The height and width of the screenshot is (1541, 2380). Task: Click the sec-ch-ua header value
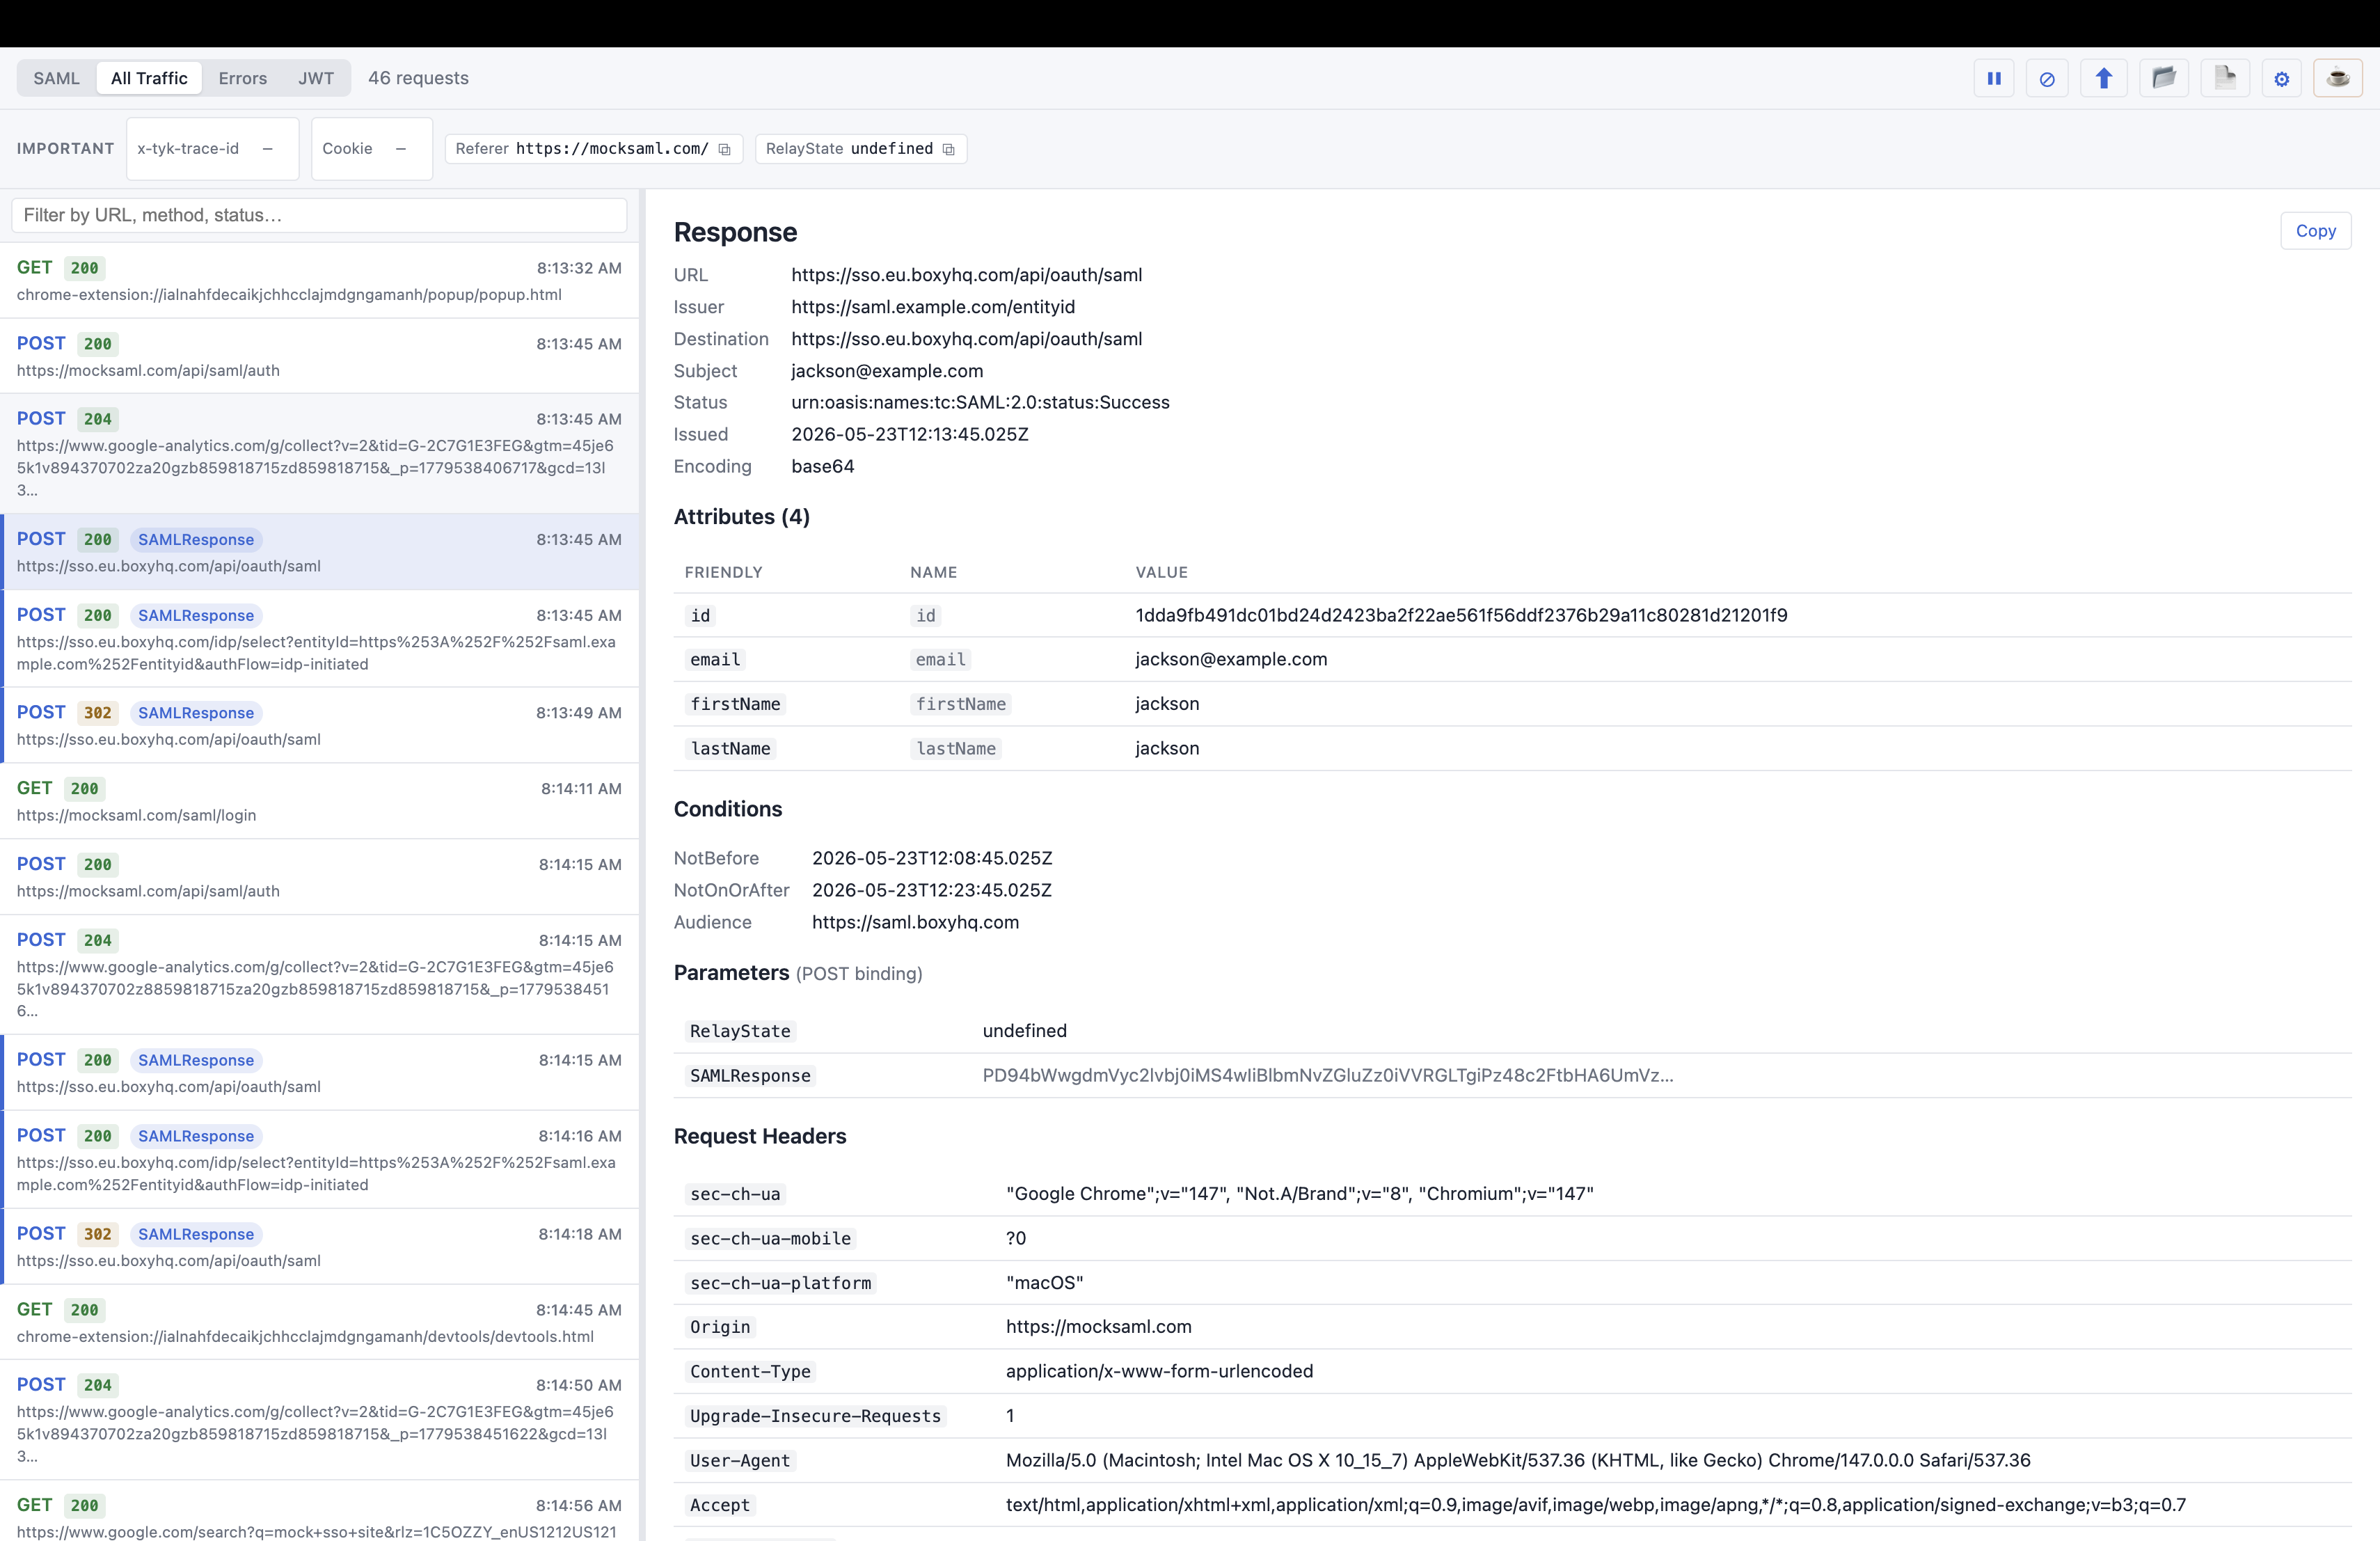tap(1299, 1194)
